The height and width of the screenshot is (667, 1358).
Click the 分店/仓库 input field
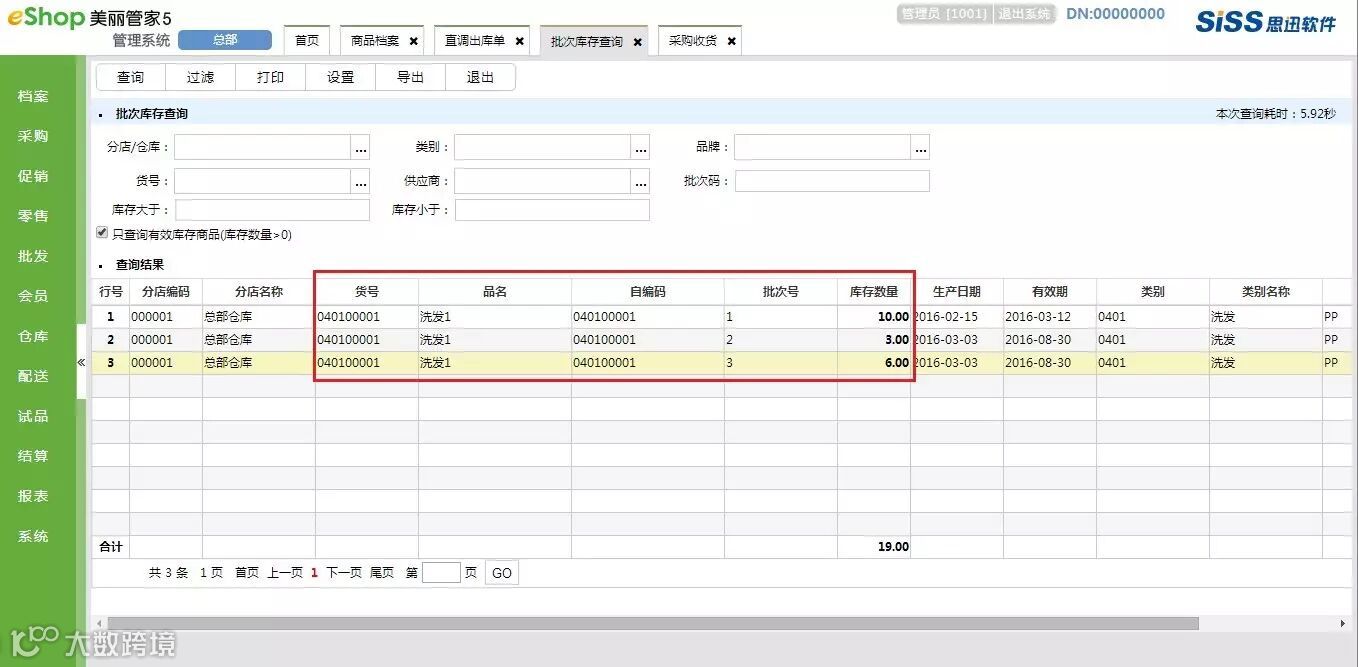(x=263, y=148)
